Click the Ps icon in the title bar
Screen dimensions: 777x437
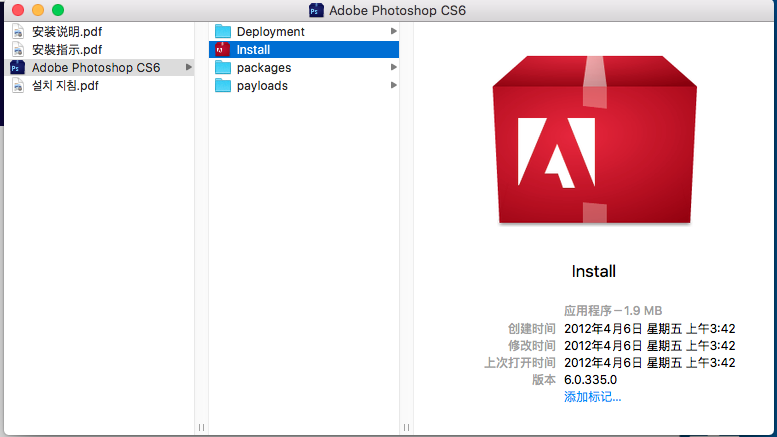pos(316,10)
